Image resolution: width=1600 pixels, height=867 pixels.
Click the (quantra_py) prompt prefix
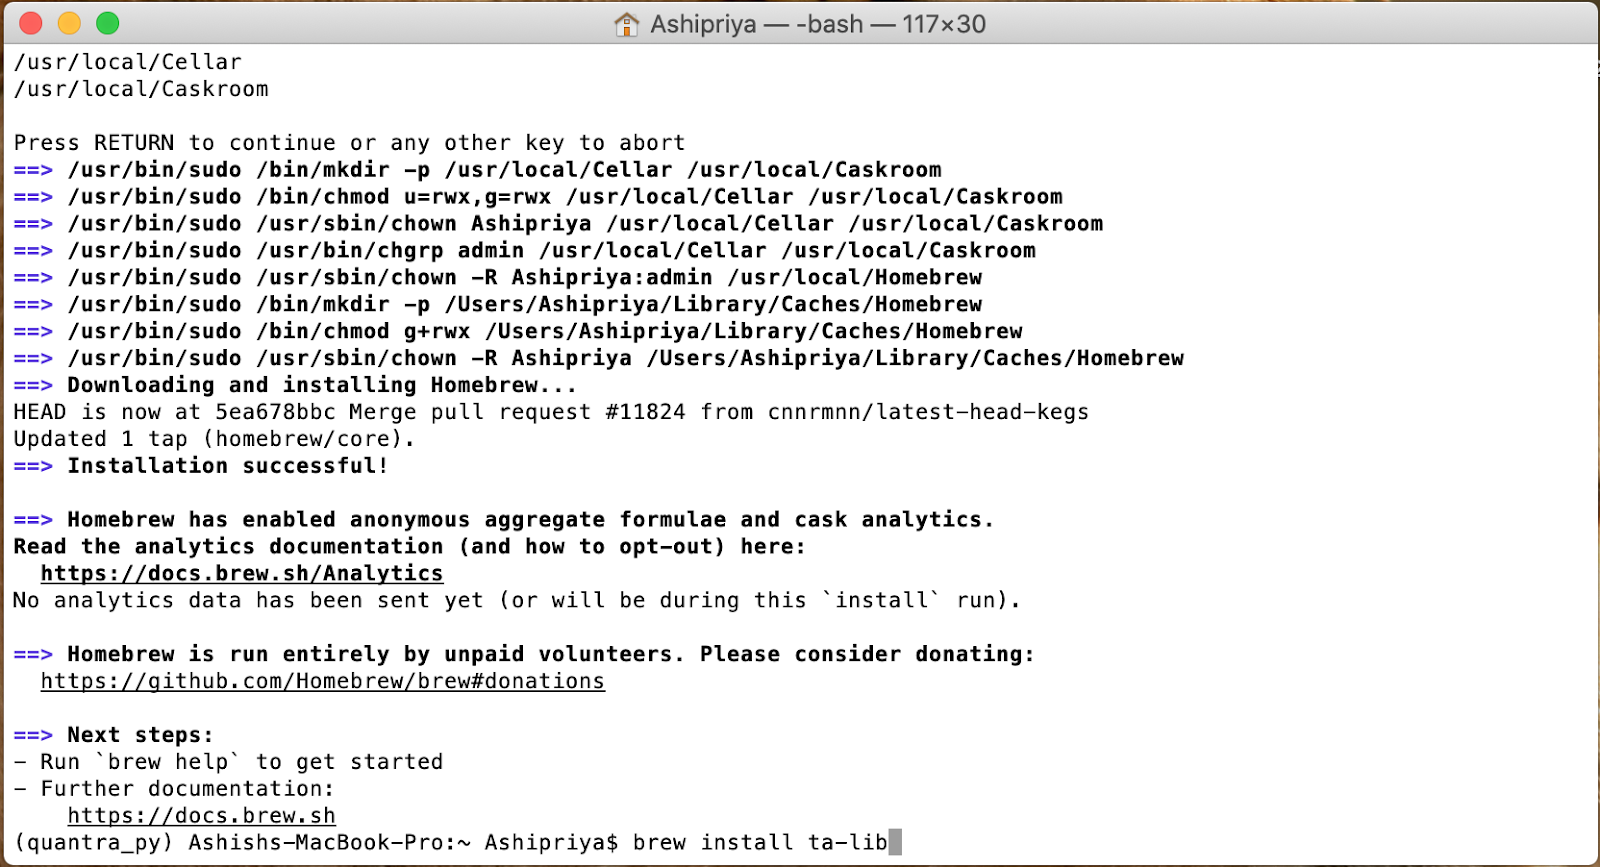[95, 843]
